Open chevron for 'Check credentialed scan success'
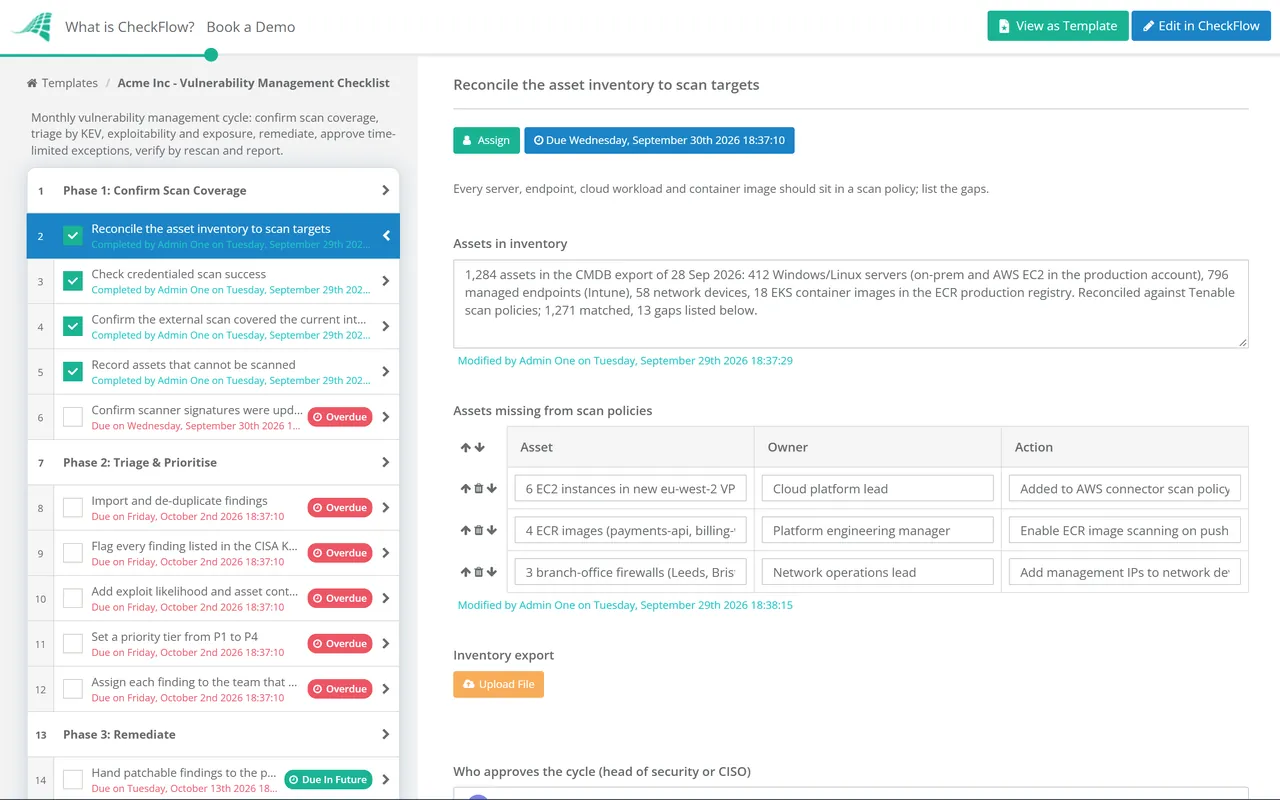1280x800 pixels. [386, 281]
